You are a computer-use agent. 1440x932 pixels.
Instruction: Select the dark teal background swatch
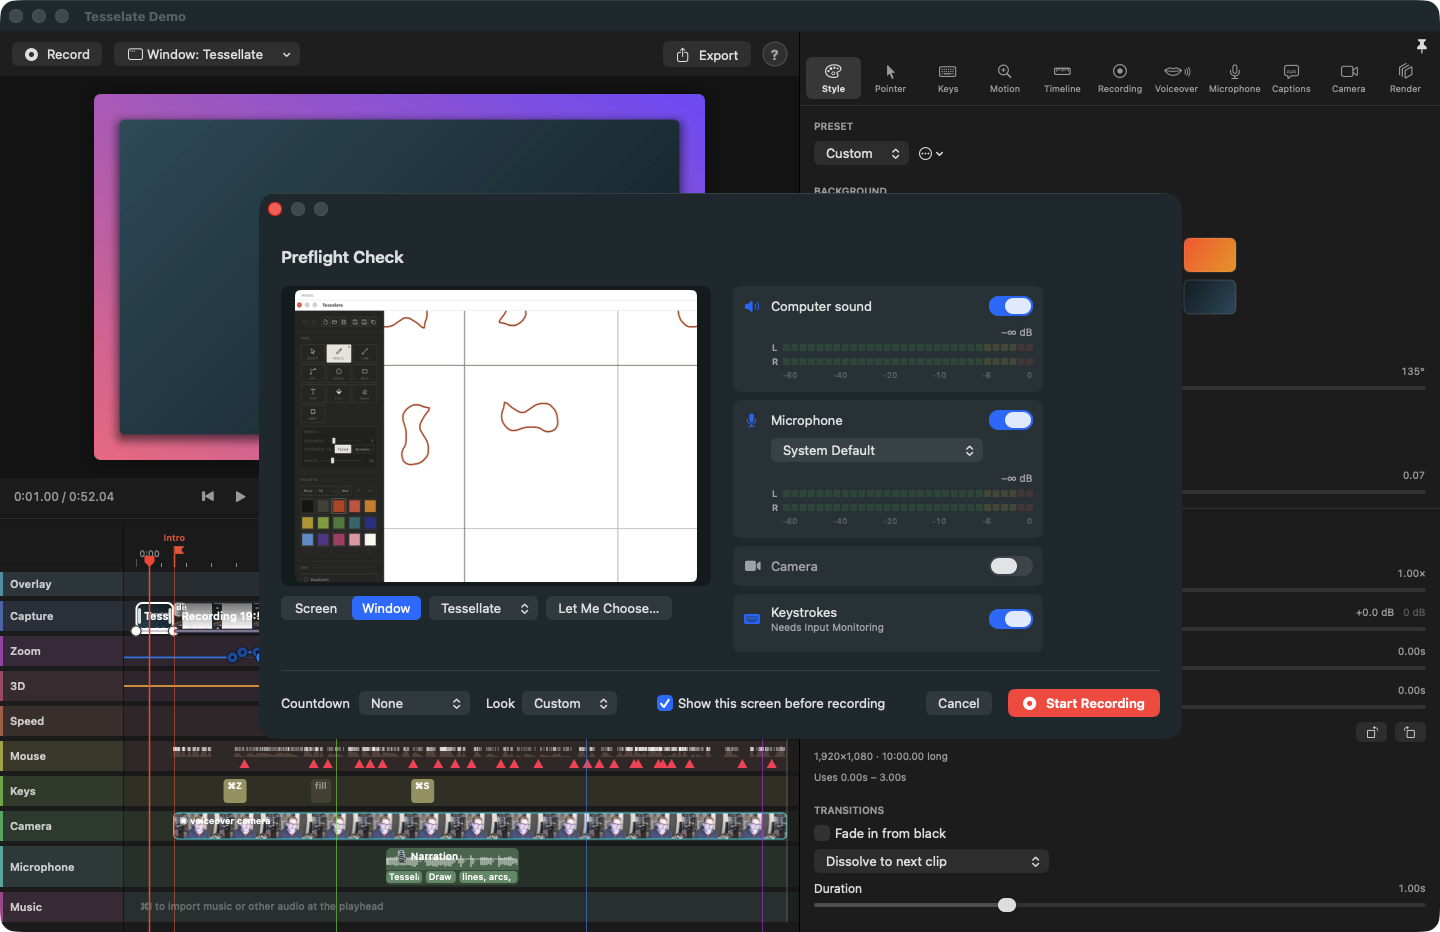pos(1210,297)
